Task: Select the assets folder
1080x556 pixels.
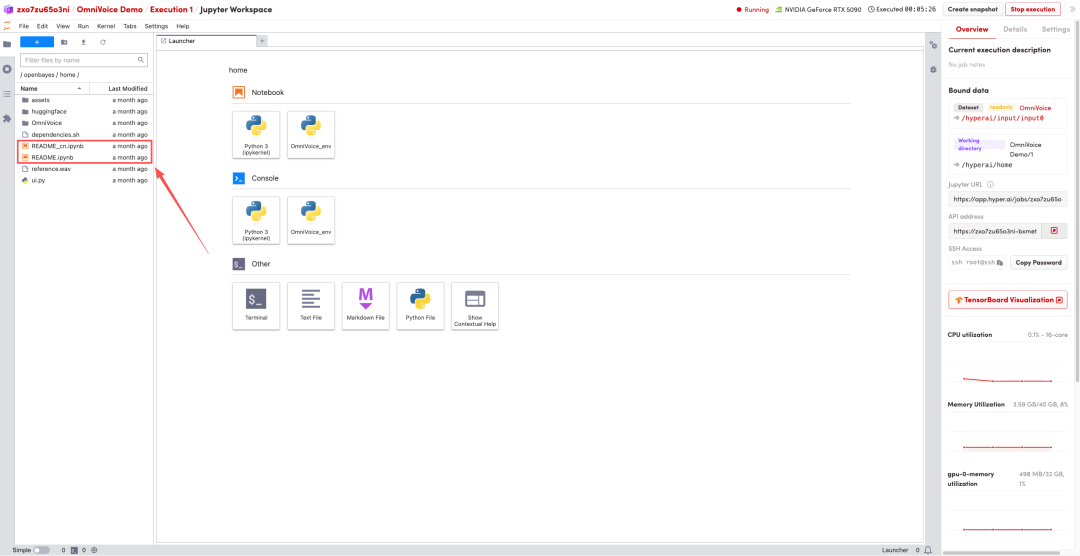Action: coord(84,100)
